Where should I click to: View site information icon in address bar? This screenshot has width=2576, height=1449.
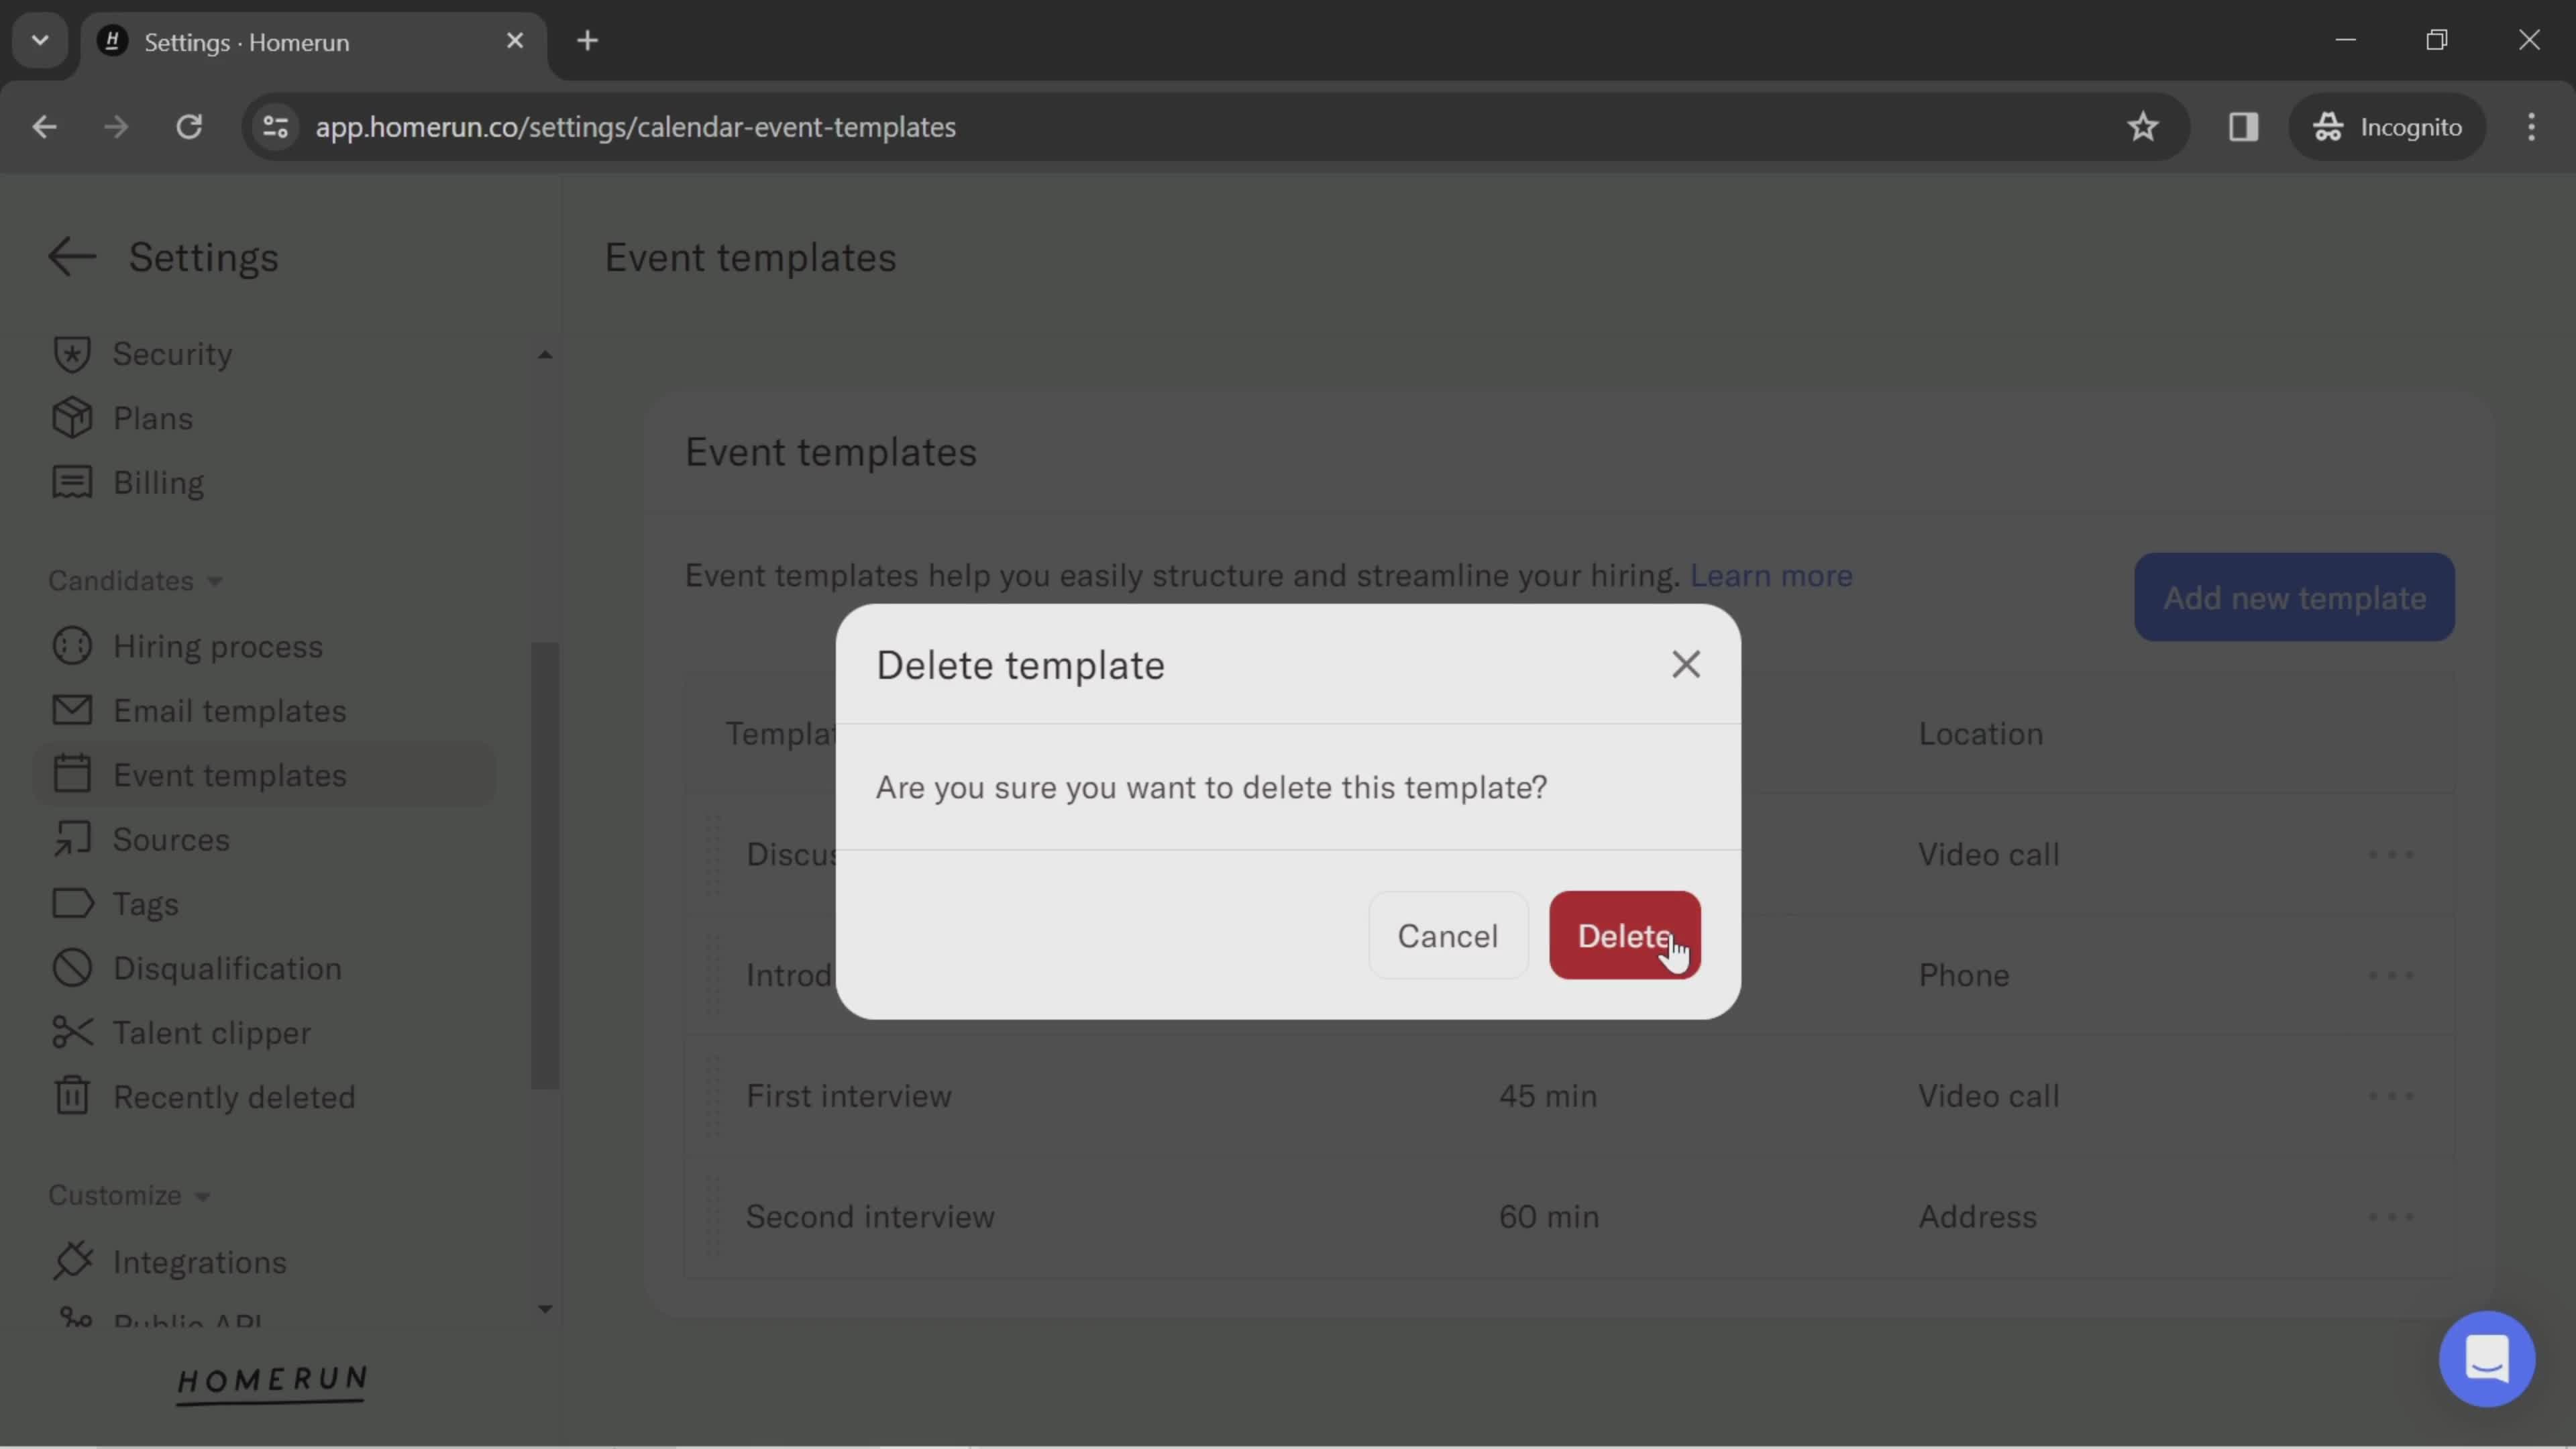tap(275, 127)
